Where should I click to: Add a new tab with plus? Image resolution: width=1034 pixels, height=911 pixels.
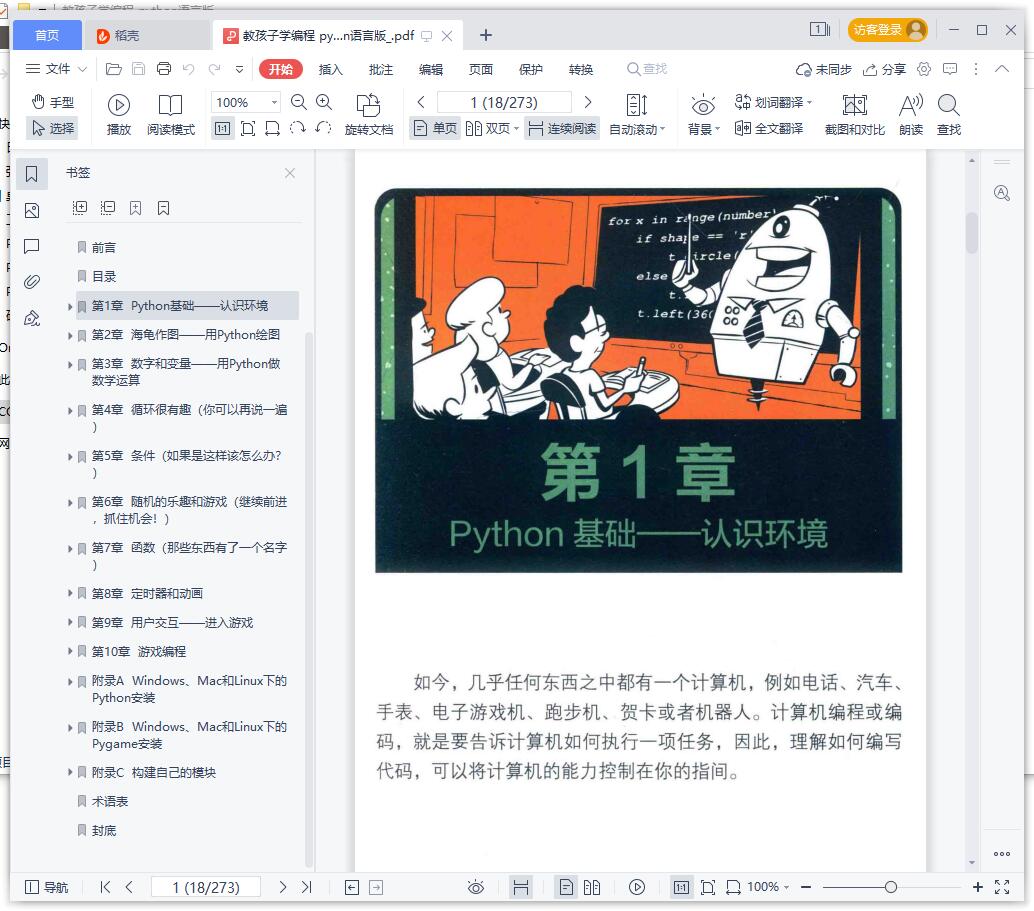[x=486, y=35]
